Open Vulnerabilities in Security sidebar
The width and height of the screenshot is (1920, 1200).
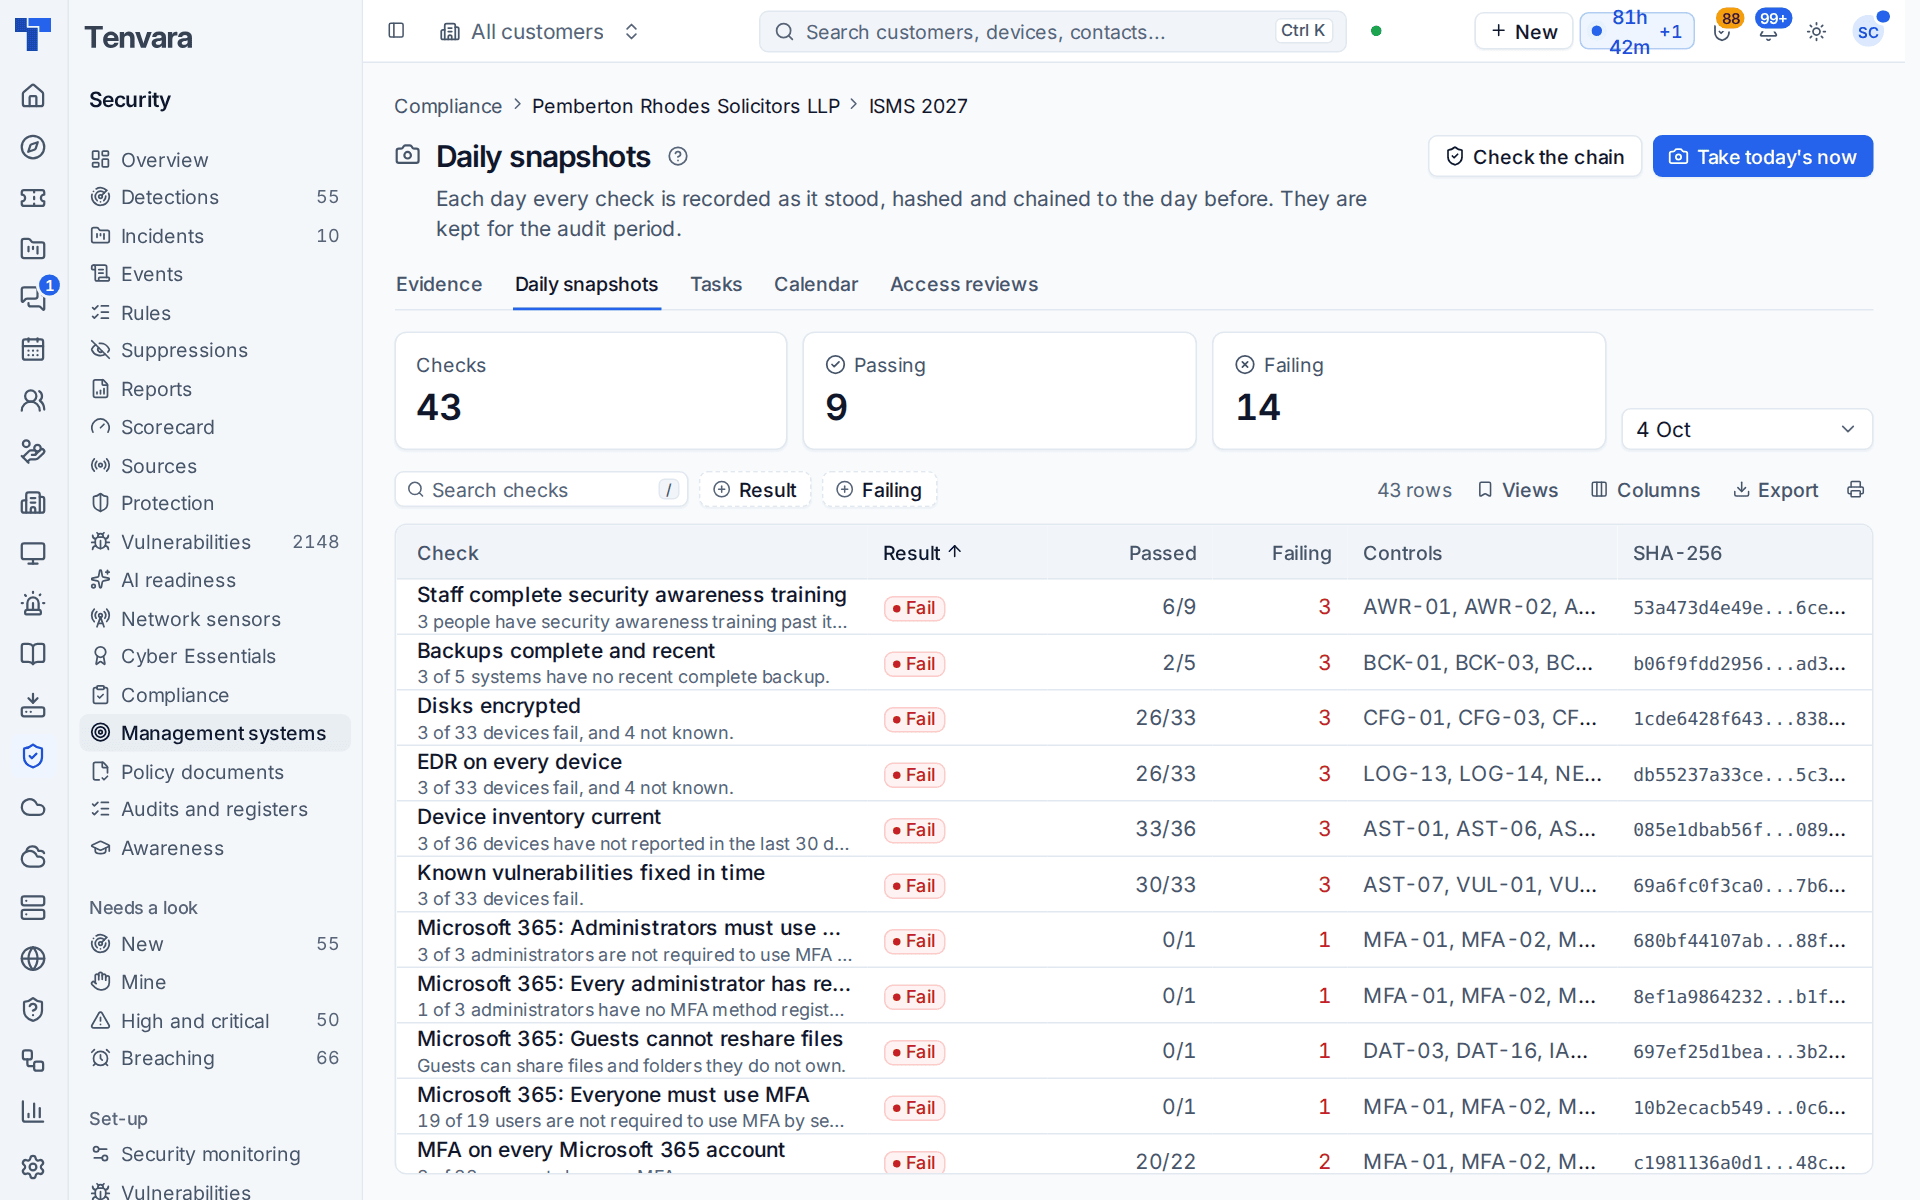point(215,542)
